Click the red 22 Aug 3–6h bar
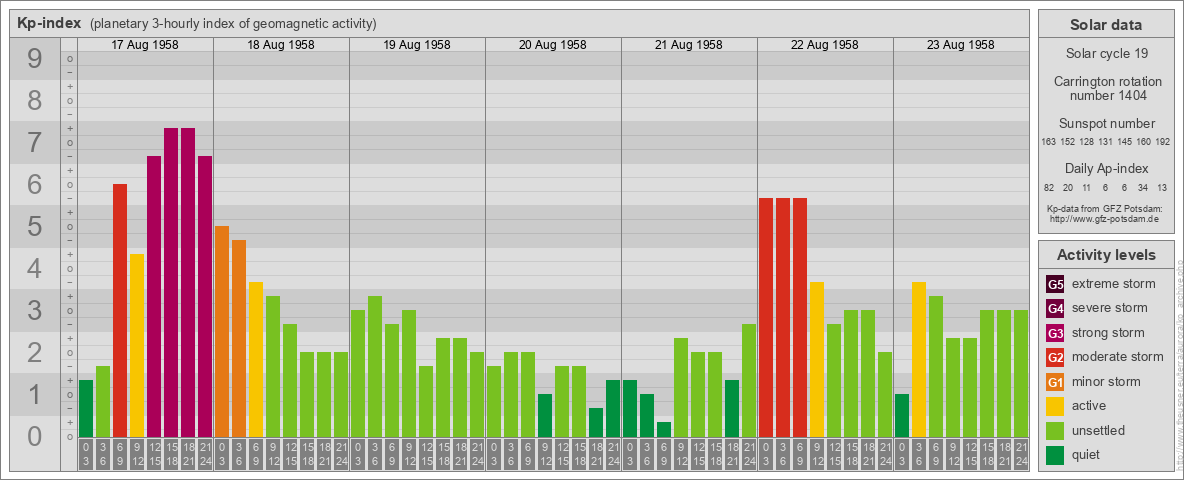The width and height of the screenshot is (1184, 480). click(782, 318)
